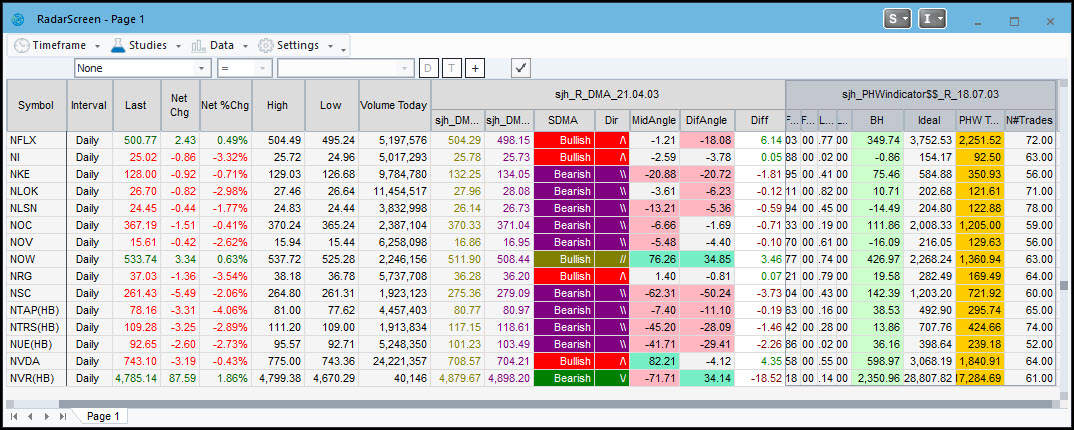Select the NTAP(HB) symbol cell
Screen dimensions: 1074x430
coord(36,310)
